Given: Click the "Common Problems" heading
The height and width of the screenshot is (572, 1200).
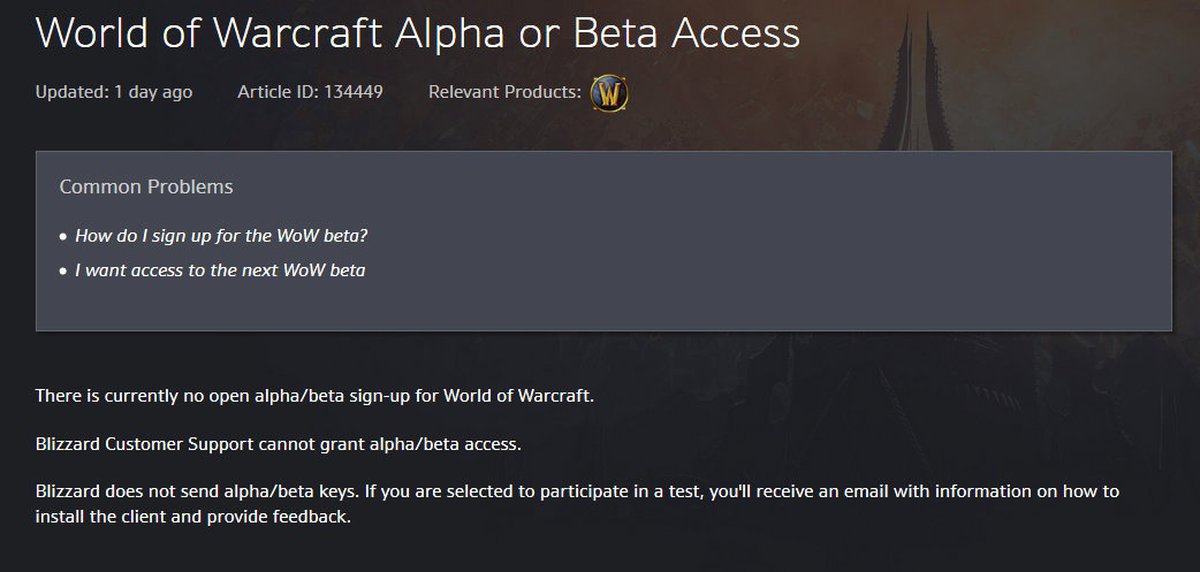Looking at the screenshot, I should [x=146, y=187].
